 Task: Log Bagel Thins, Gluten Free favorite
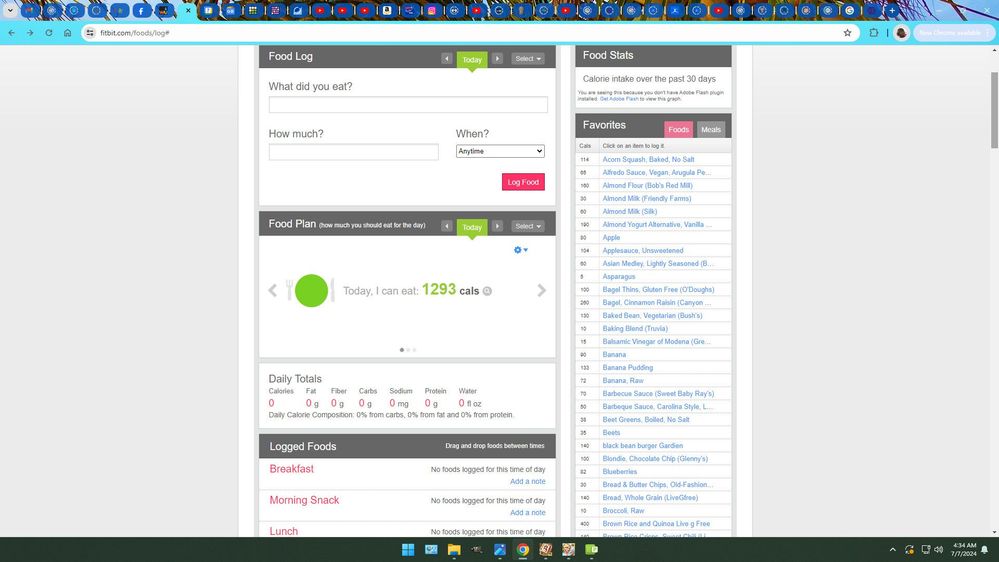pyautogui.click(x=658, y=289)
